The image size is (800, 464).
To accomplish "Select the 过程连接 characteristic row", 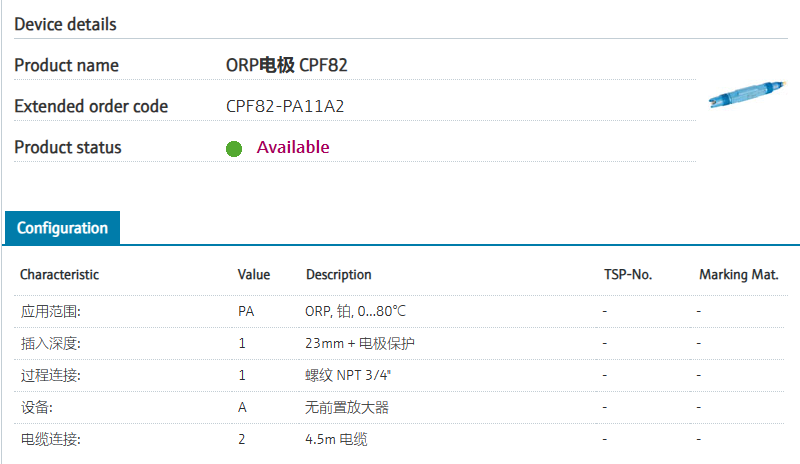I will (x=399, y=376).
